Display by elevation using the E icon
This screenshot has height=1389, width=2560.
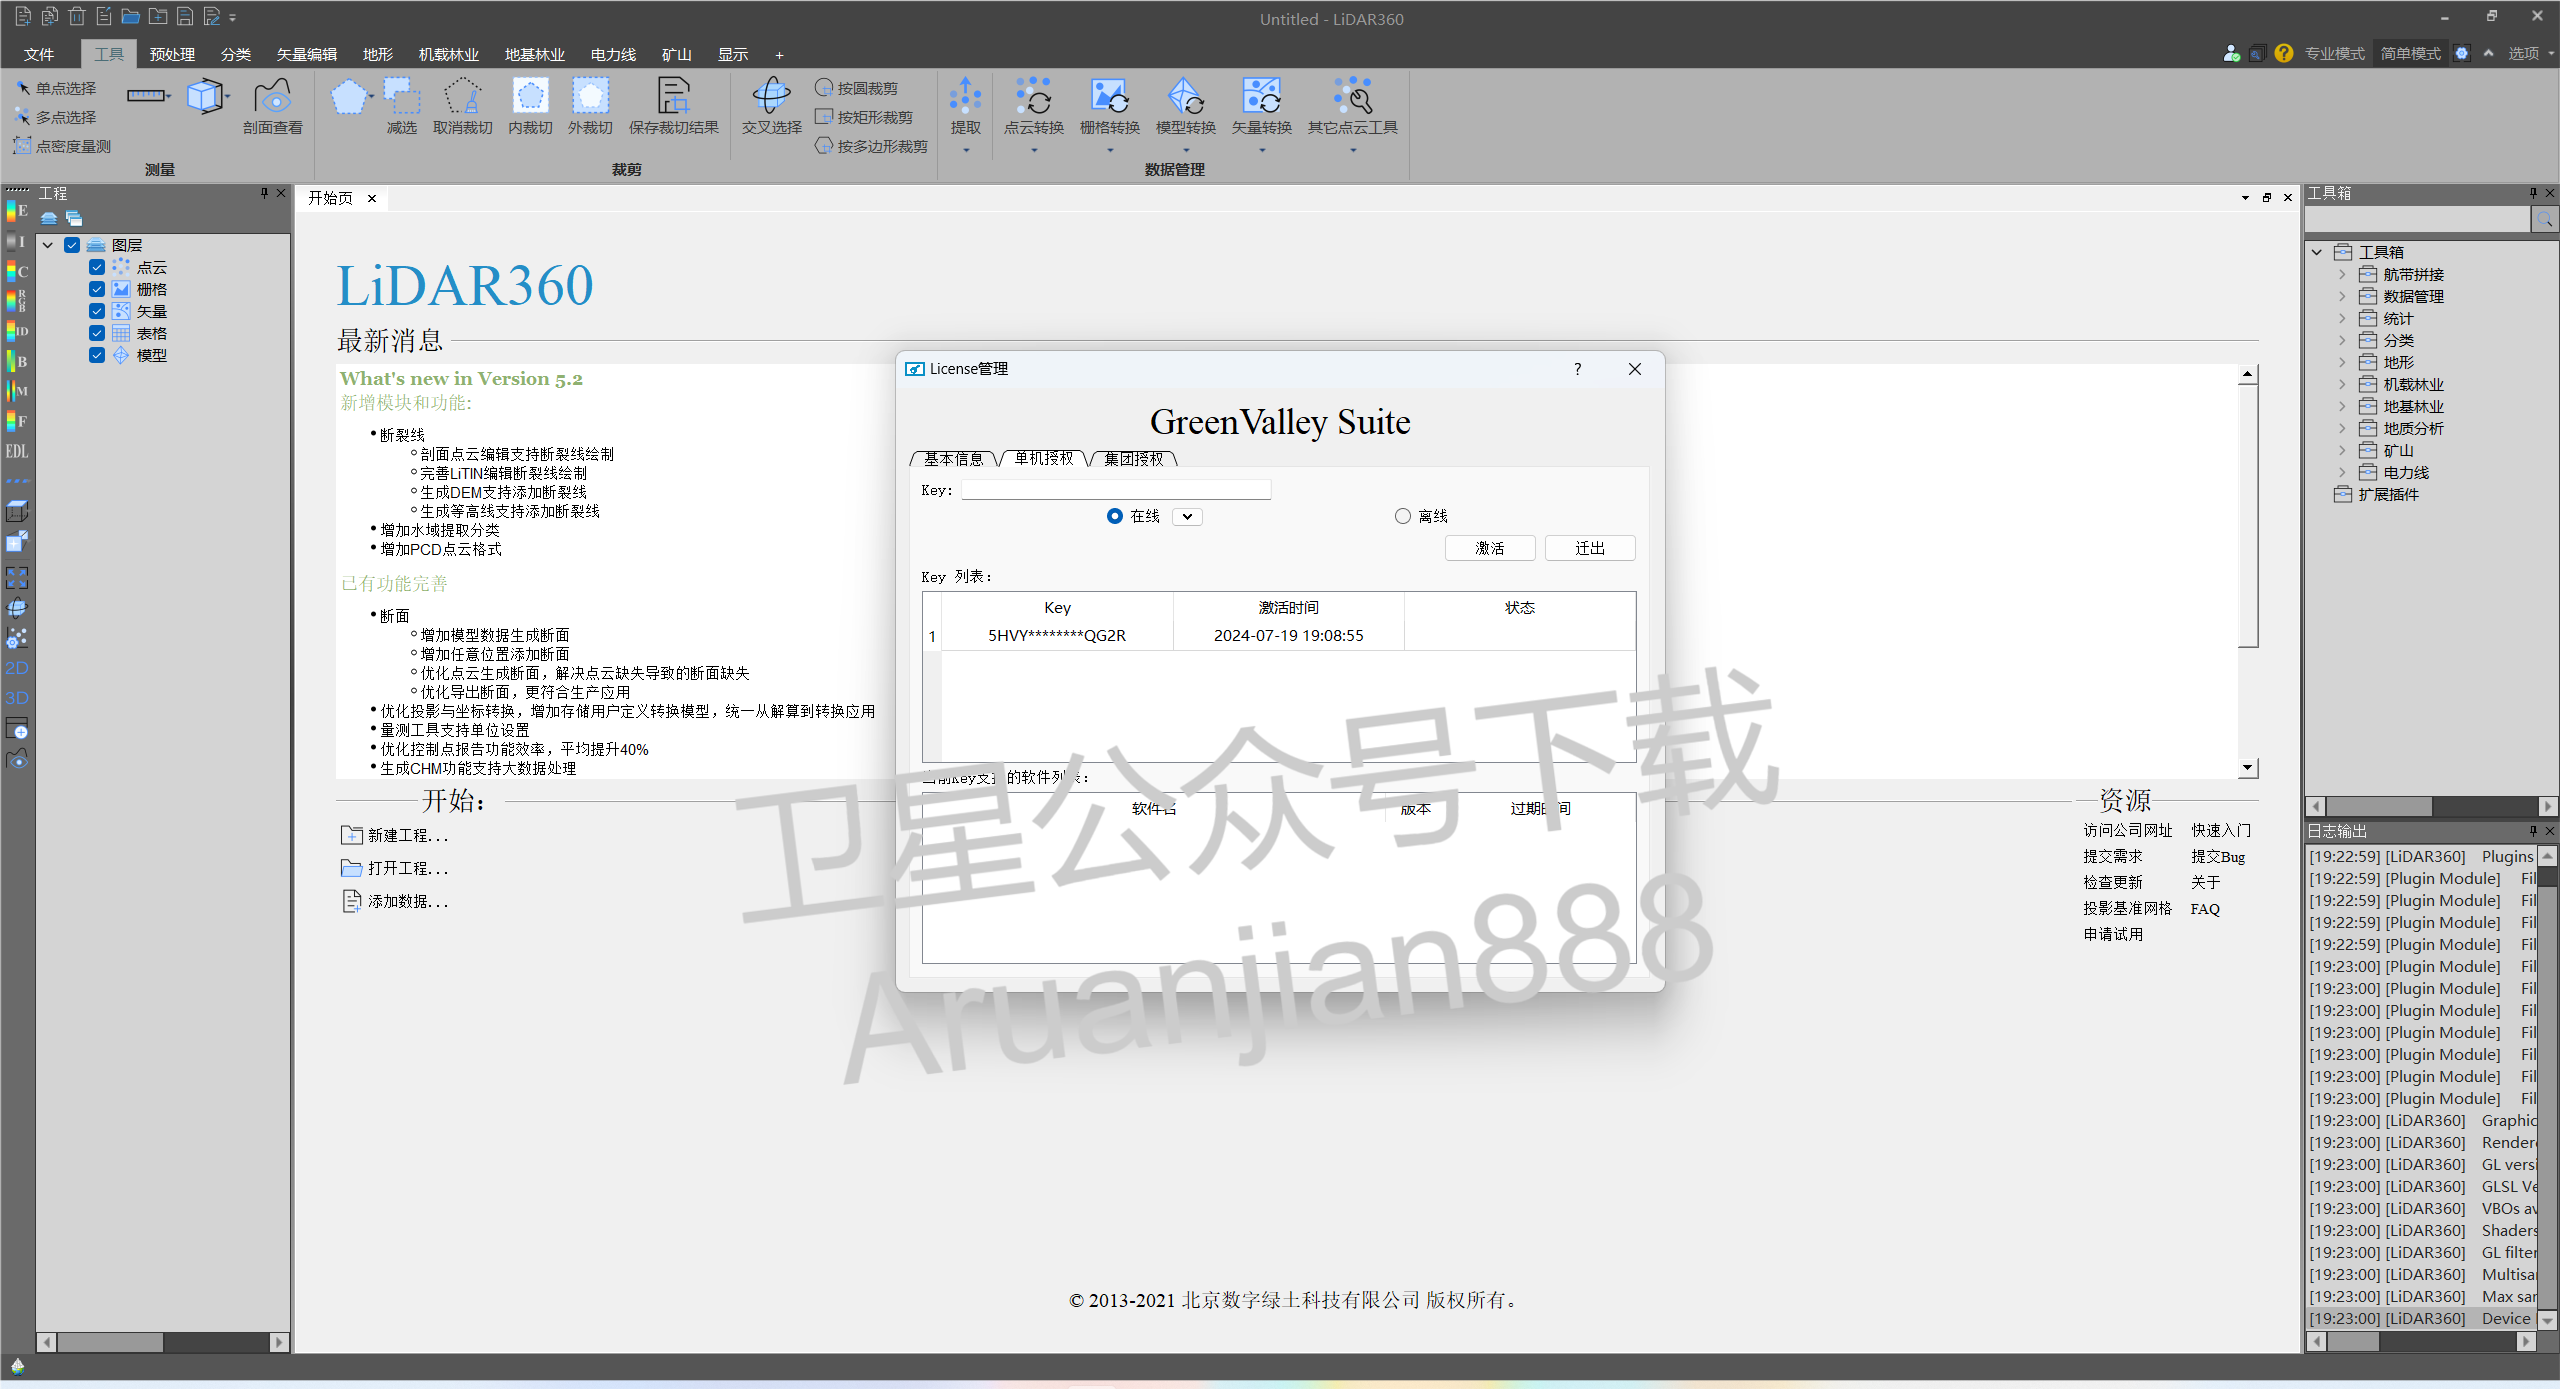(x=17, y=210)
